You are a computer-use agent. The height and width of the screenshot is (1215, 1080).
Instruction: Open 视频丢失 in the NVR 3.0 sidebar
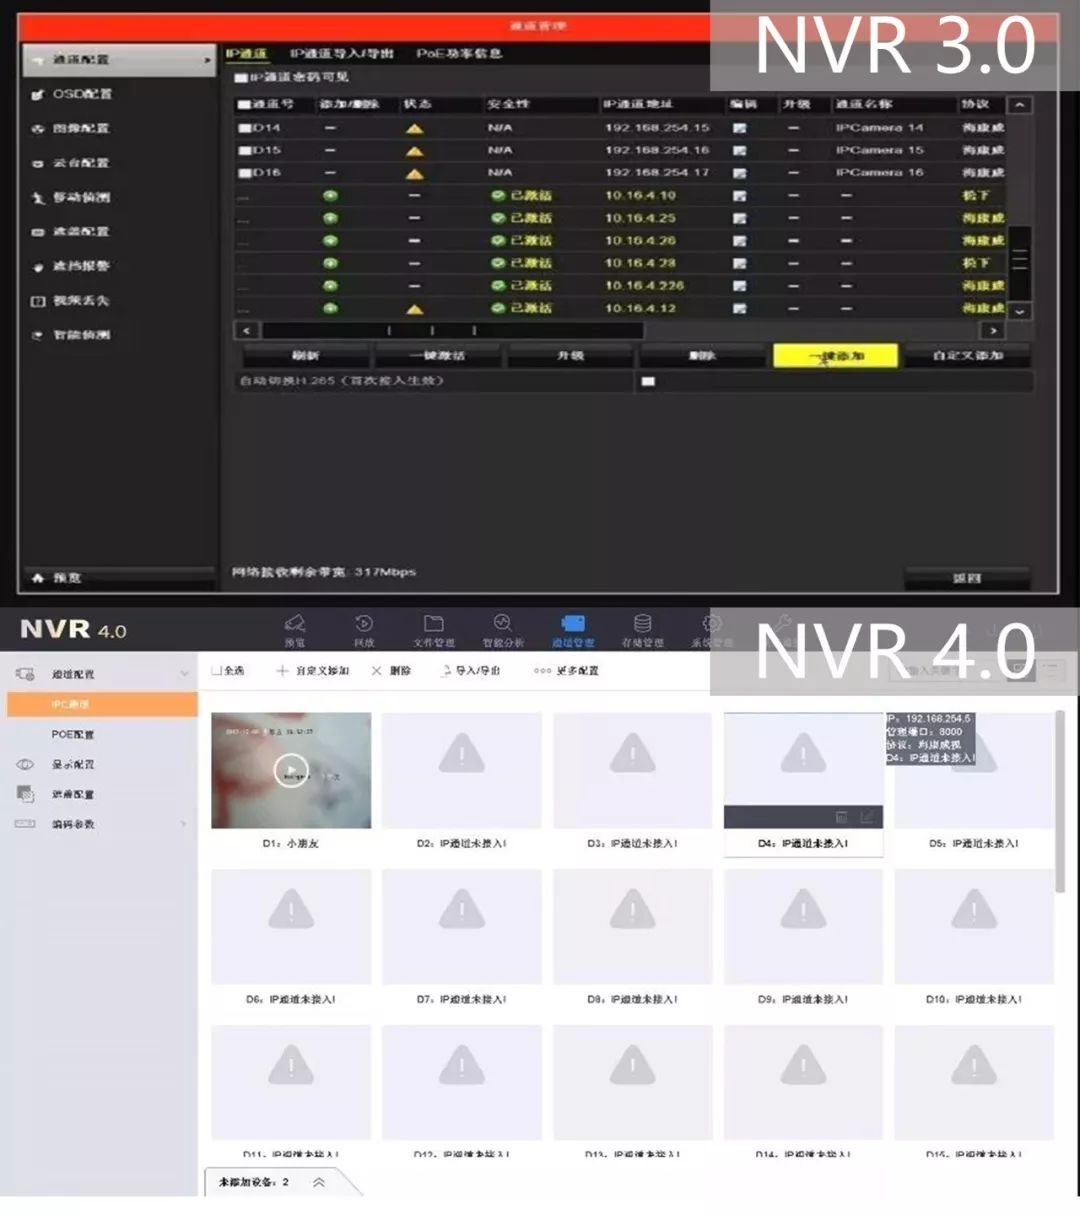tap(82, 301)
